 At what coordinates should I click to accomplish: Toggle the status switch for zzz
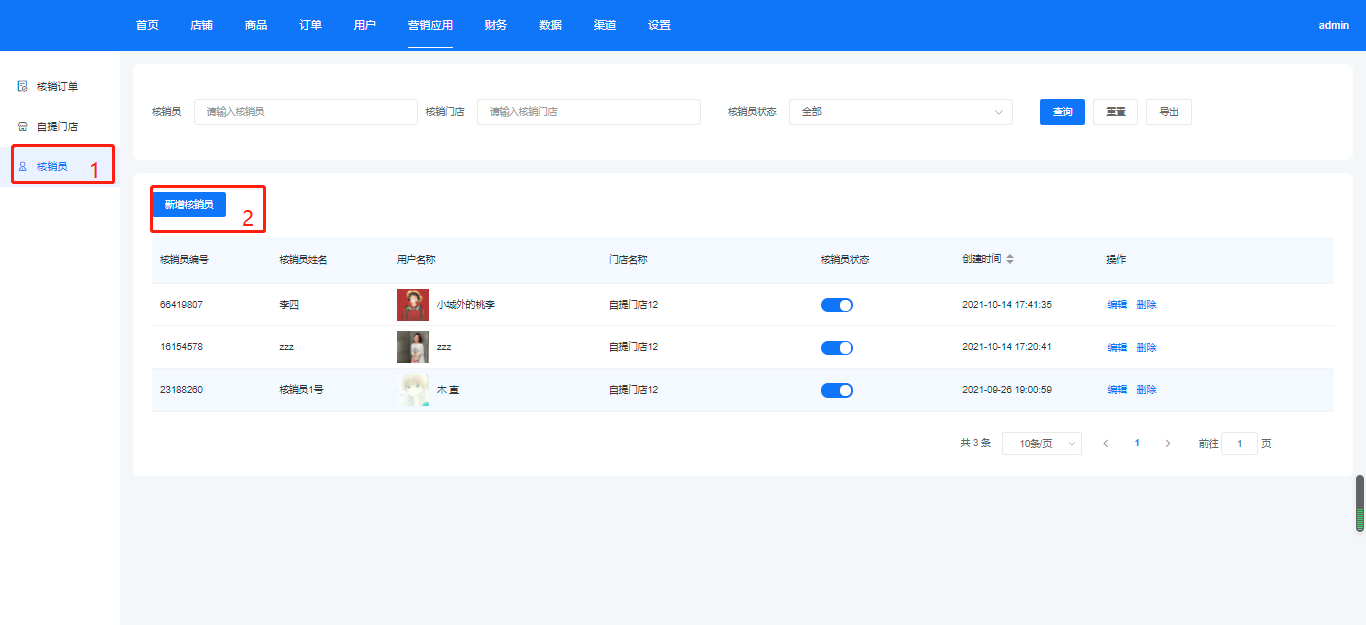(836, 348)
